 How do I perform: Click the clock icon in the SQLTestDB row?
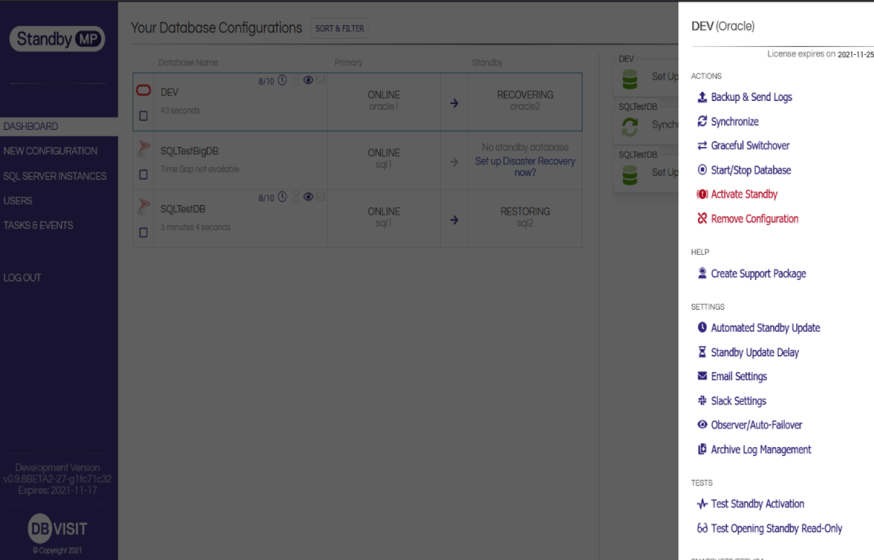click(x=283, y=197)
